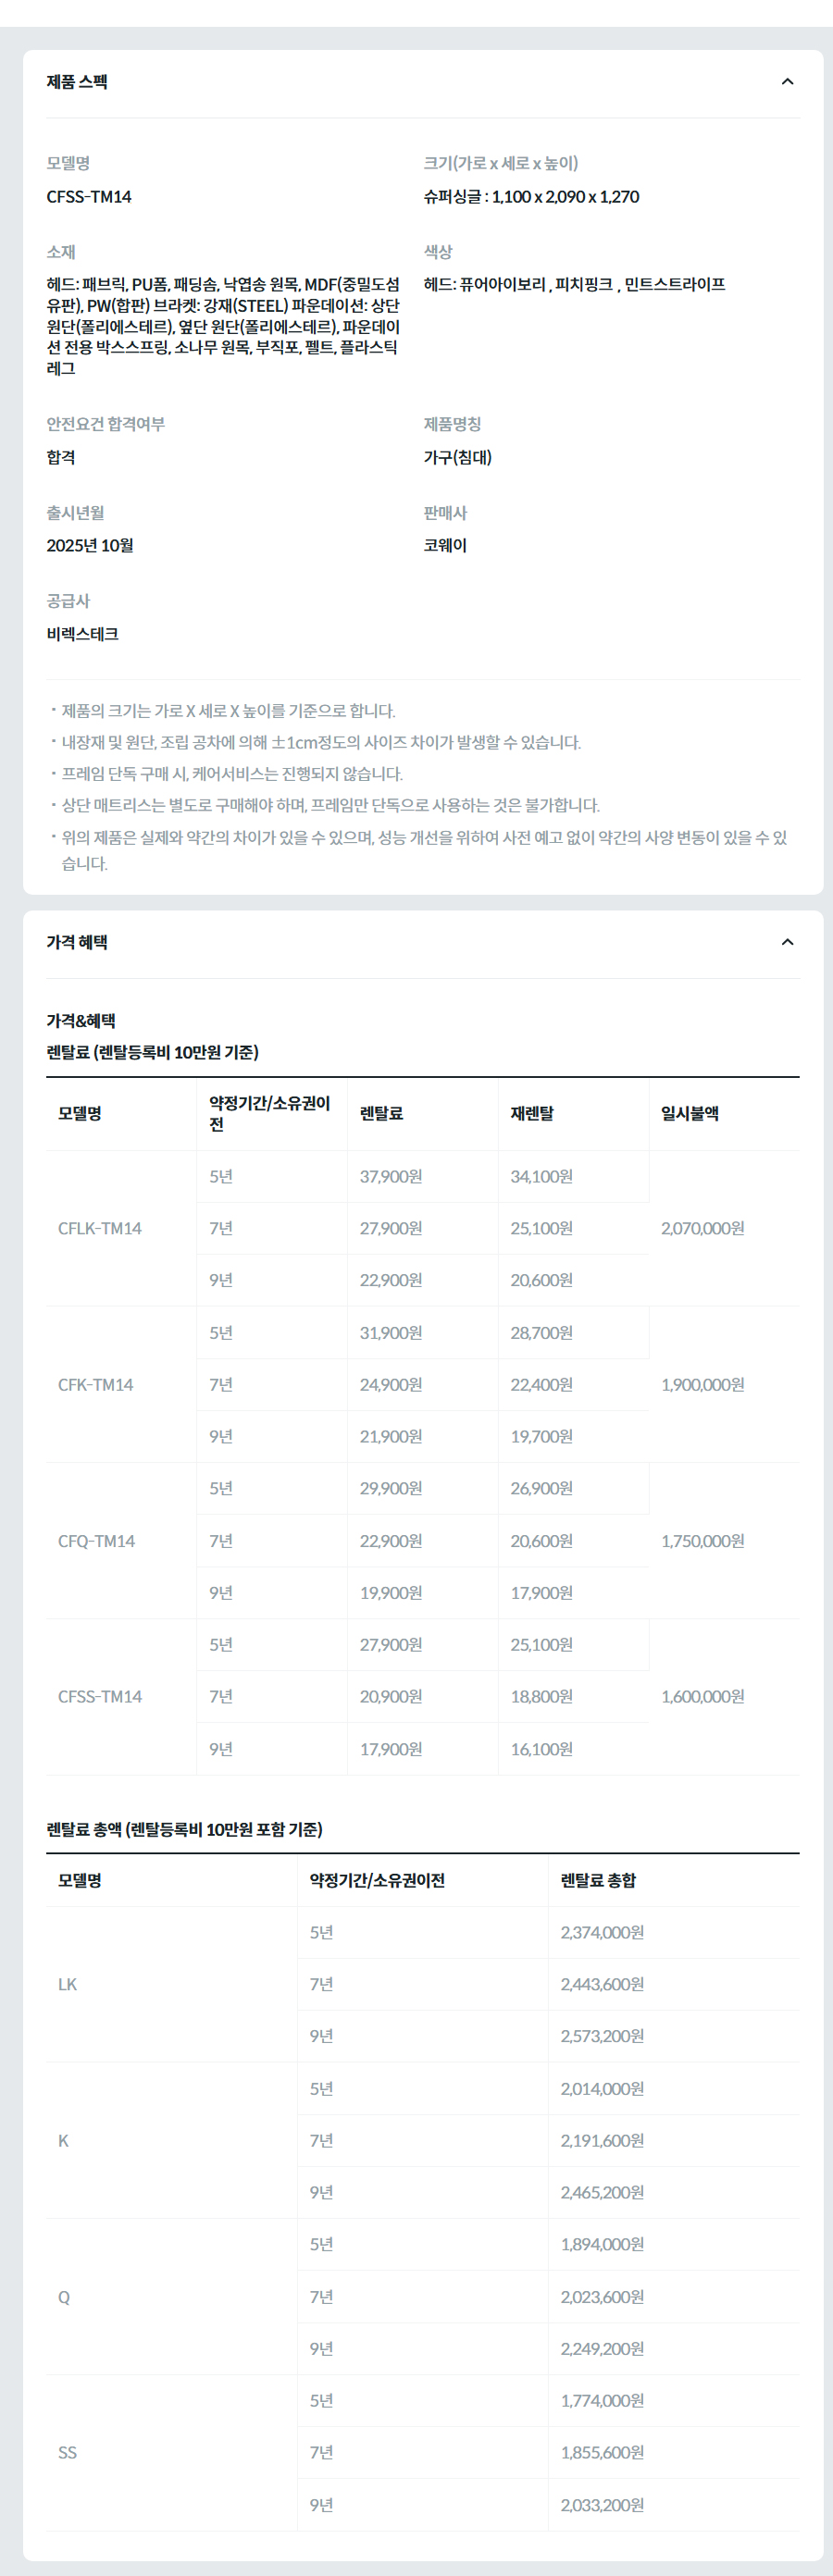
Task: Click the seller name '코웨이'
Action: 445,545
